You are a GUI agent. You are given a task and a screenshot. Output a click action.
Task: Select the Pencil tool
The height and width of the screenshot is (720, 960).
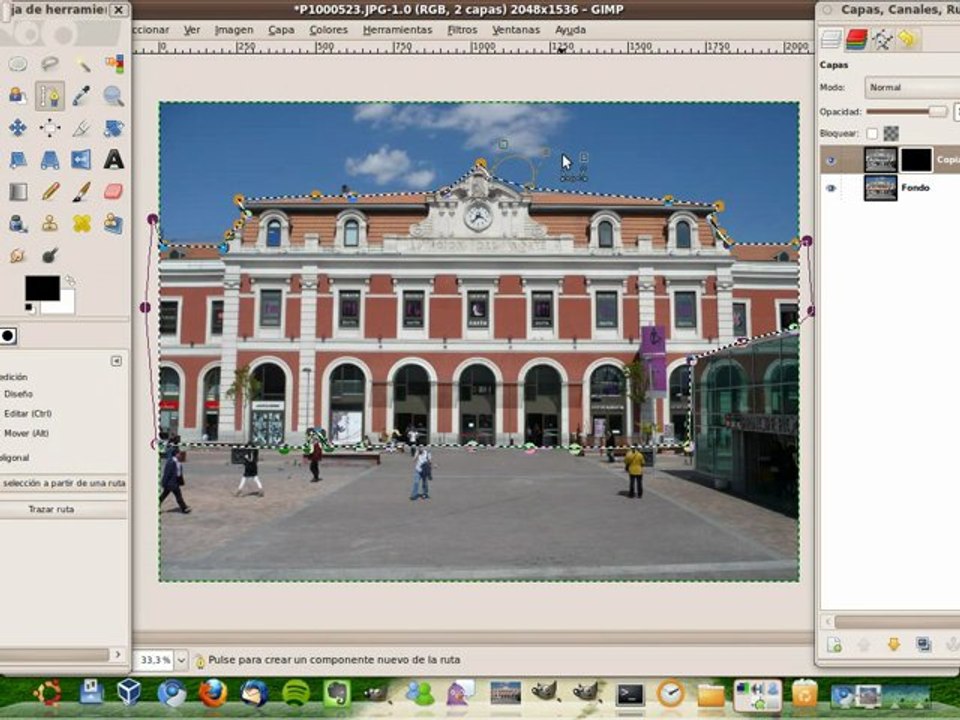(50, 192)
